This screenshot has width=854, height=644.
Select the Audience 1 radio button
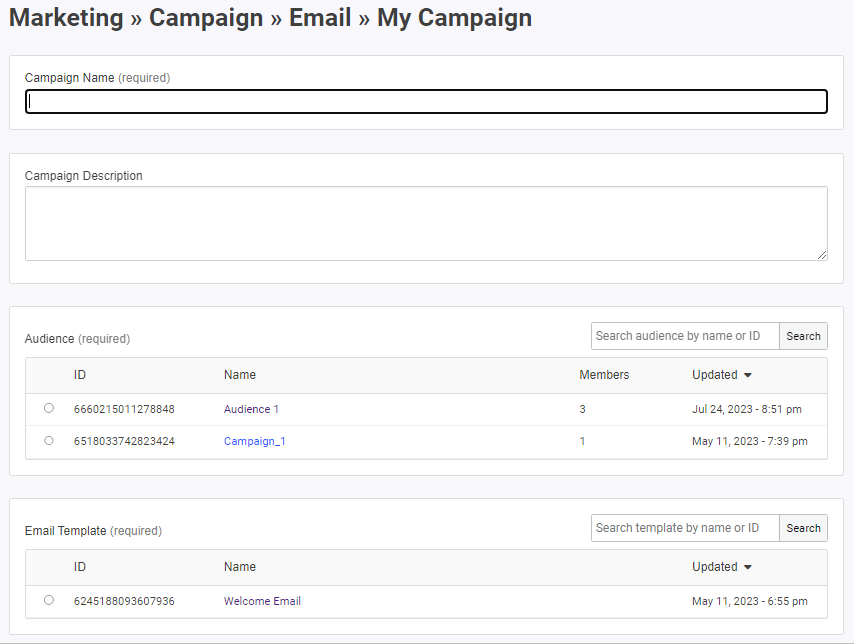coord(49,408)
